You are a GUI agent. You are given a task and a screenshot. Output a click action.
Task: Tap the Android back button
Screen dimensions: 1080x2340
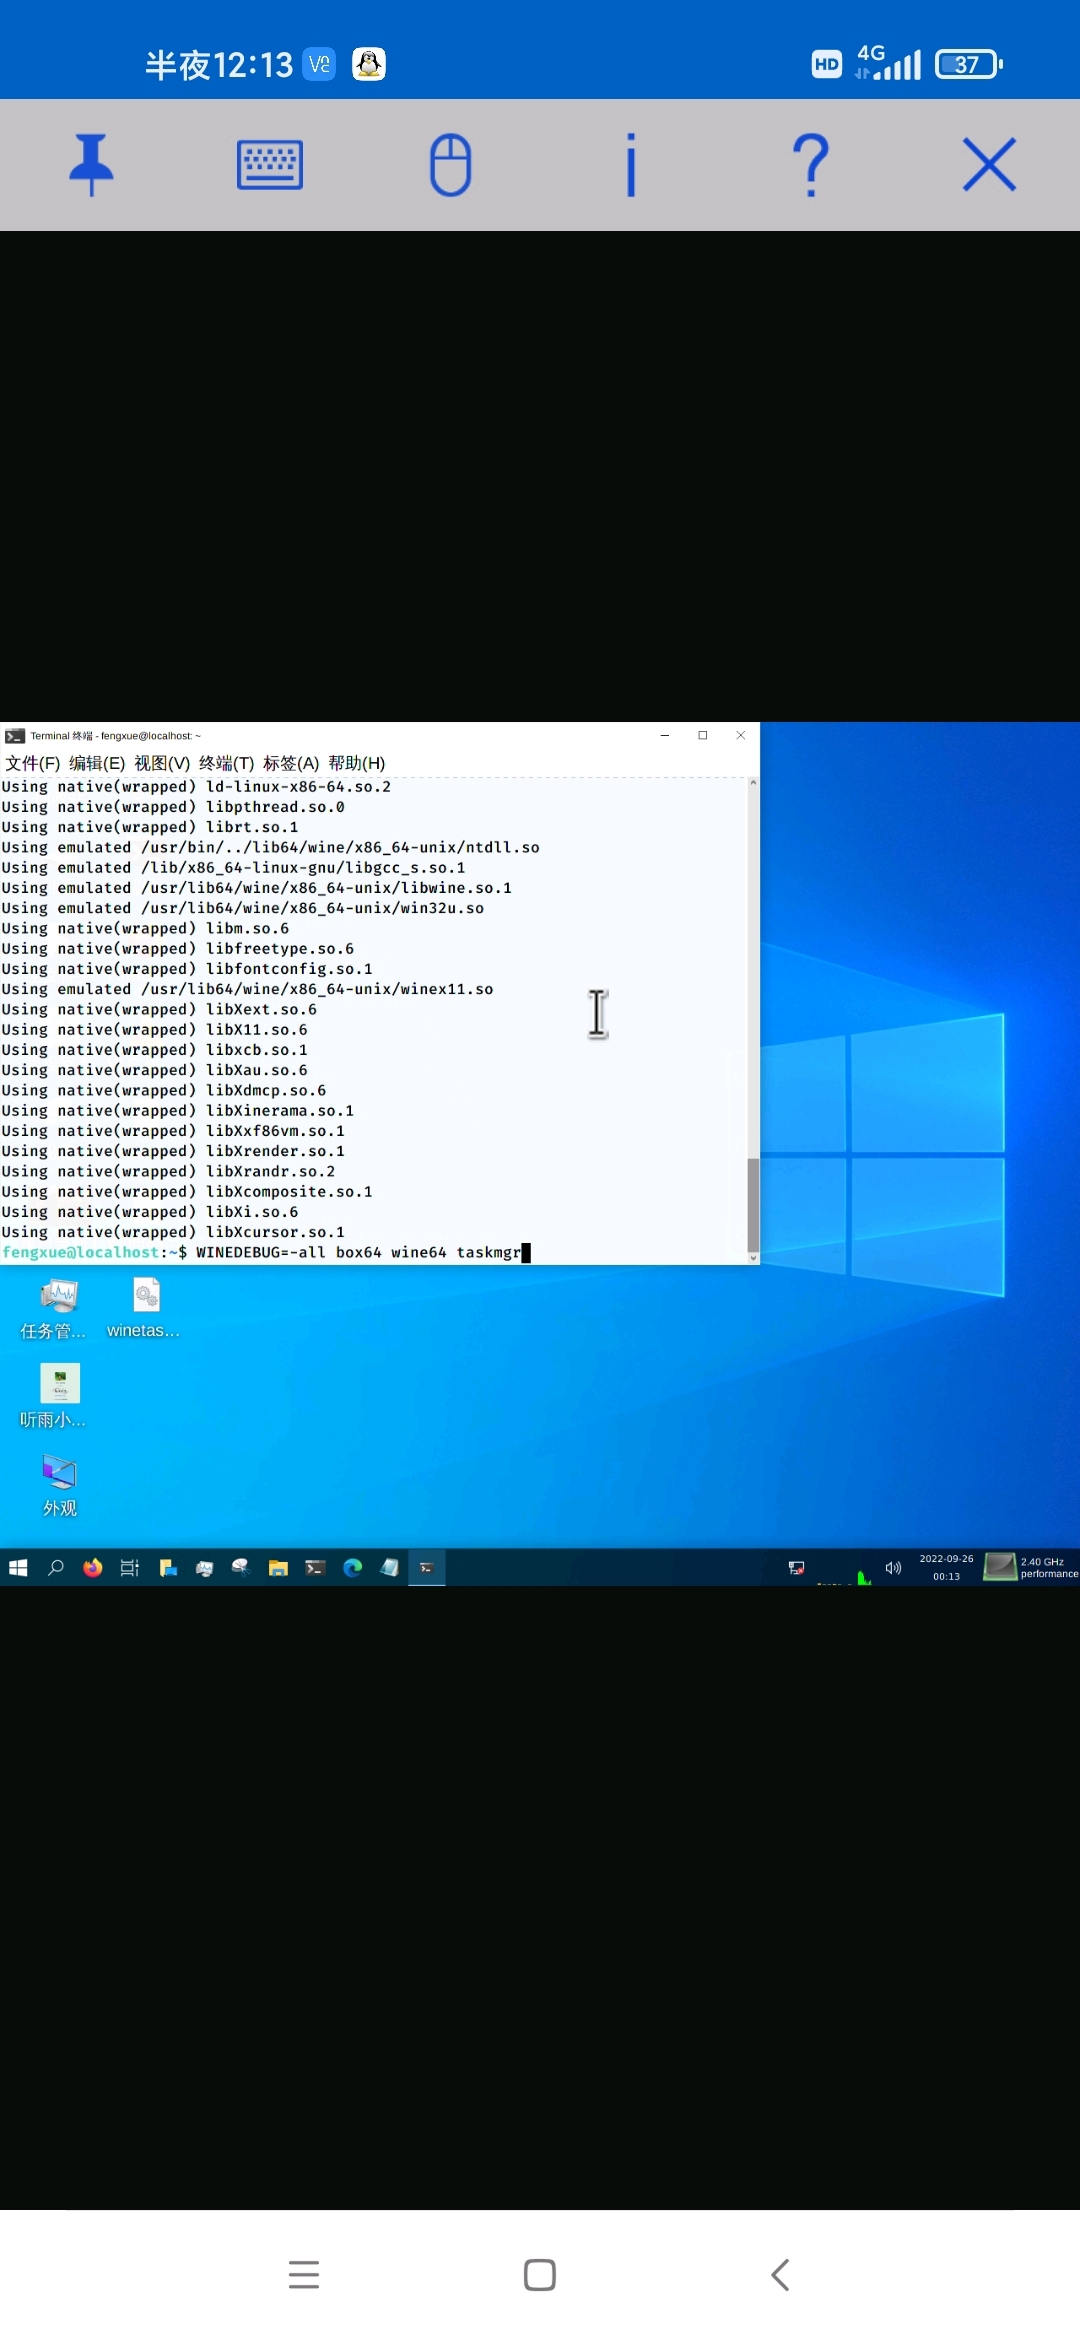780,2275
